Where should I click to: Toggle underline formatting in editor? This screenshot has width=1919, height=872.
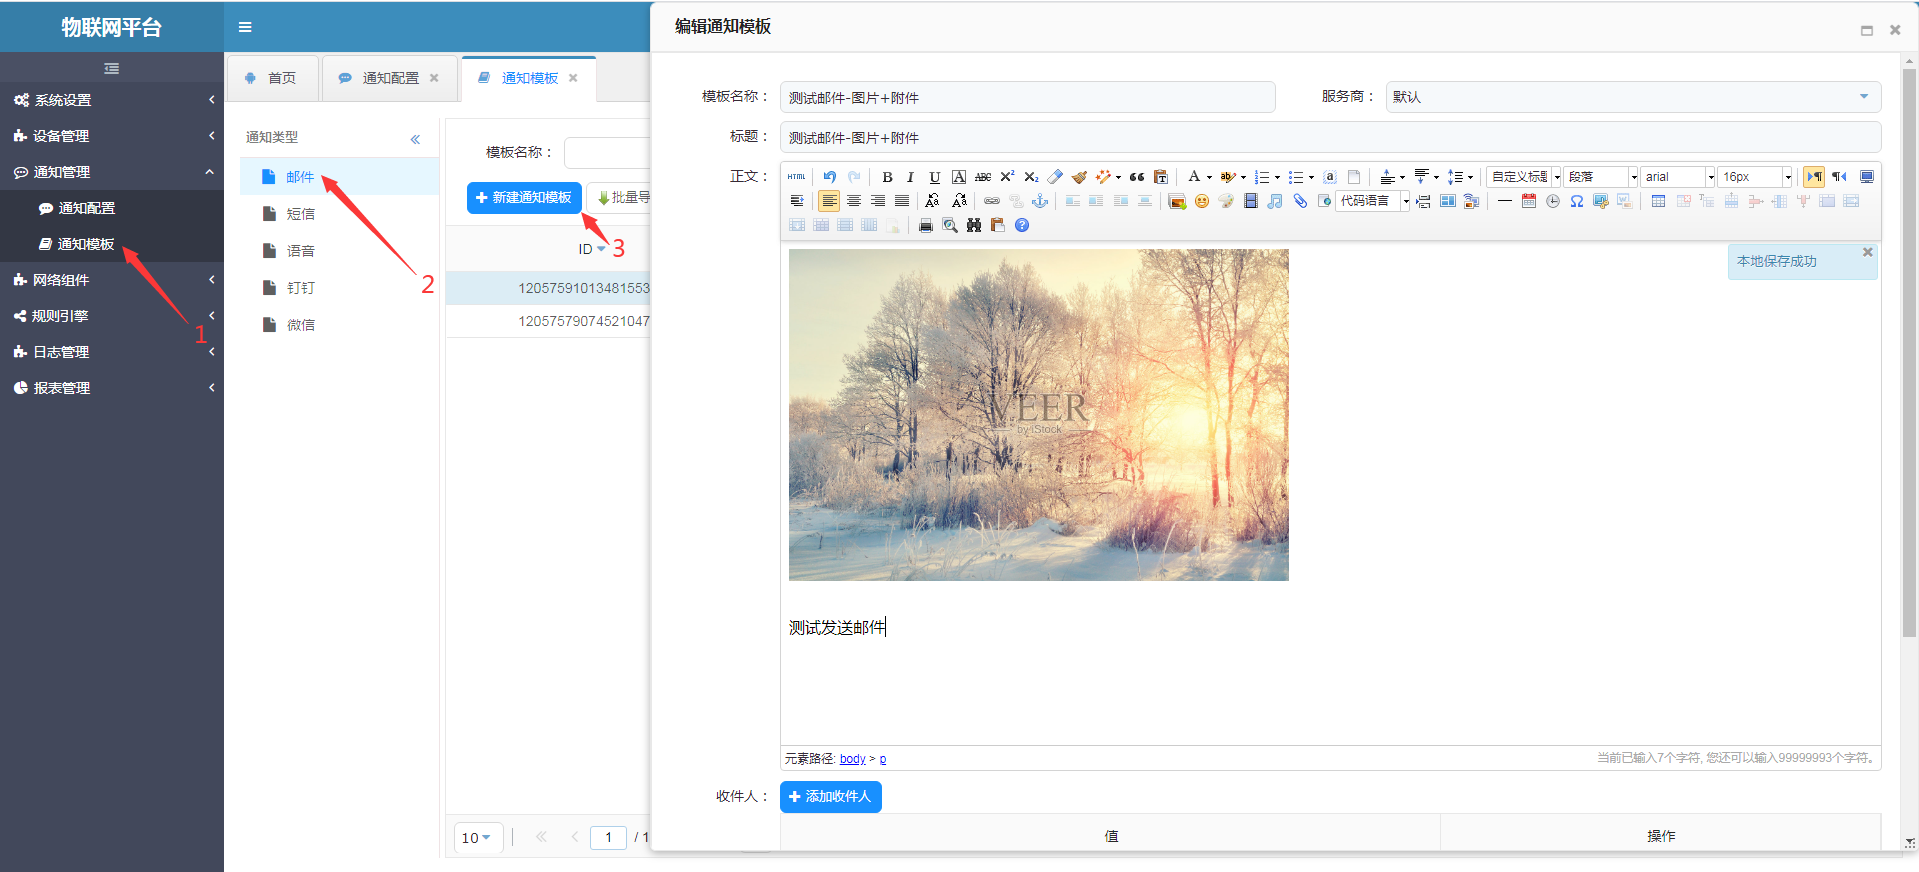click(934, 177)
